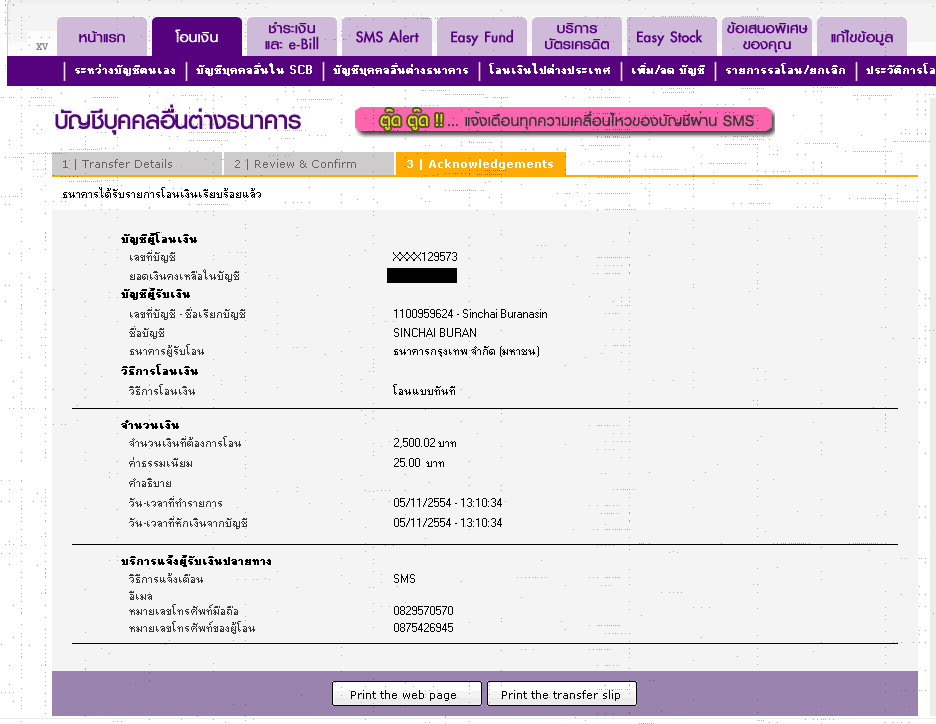The width and height of the screenshot is (936, 724).
Task: Click the pink SMS notification banner
Action: pyautogui.click(x=564, y=121)
